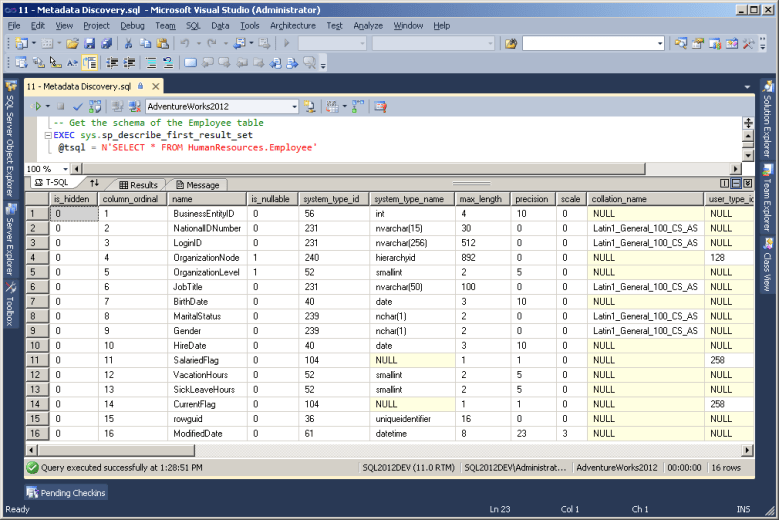Click the Change Connection icon beside the database box
This screenshot has height=520, width=779.
[310, 106]
